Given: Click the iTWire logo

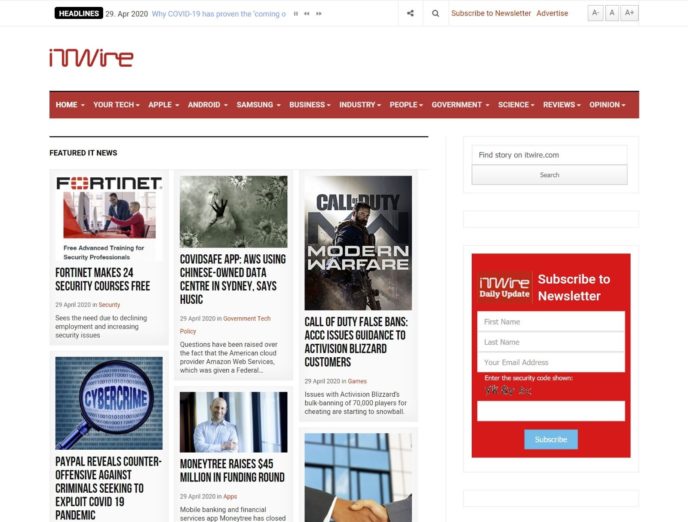Looking at the screenshot, I should pyautogui.click(x=91, y=58).
